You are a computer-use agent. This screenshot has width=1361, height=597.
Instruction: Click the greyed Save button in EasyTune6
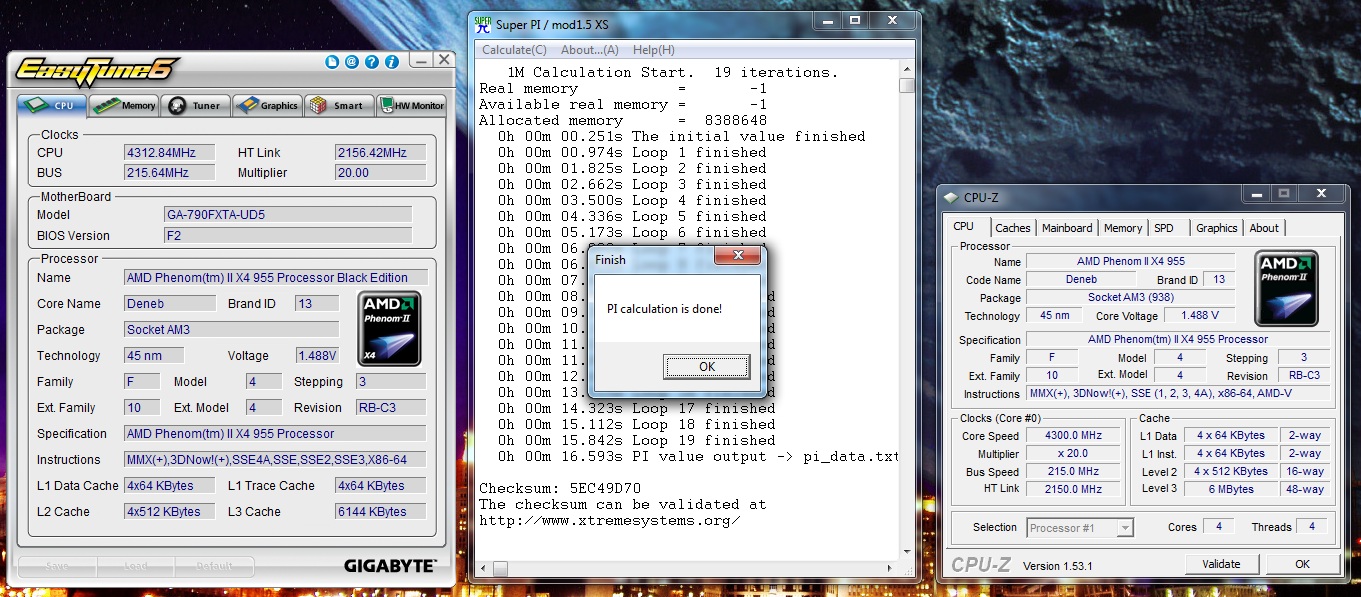pos(56,566)
